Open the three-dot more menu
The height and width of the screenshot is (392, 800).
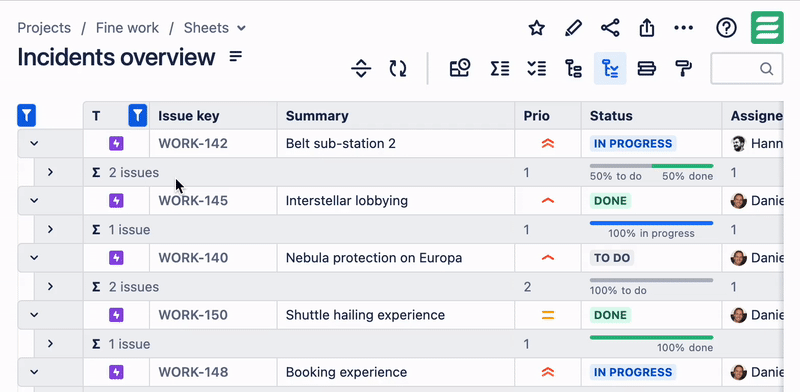tap(684, 28)
